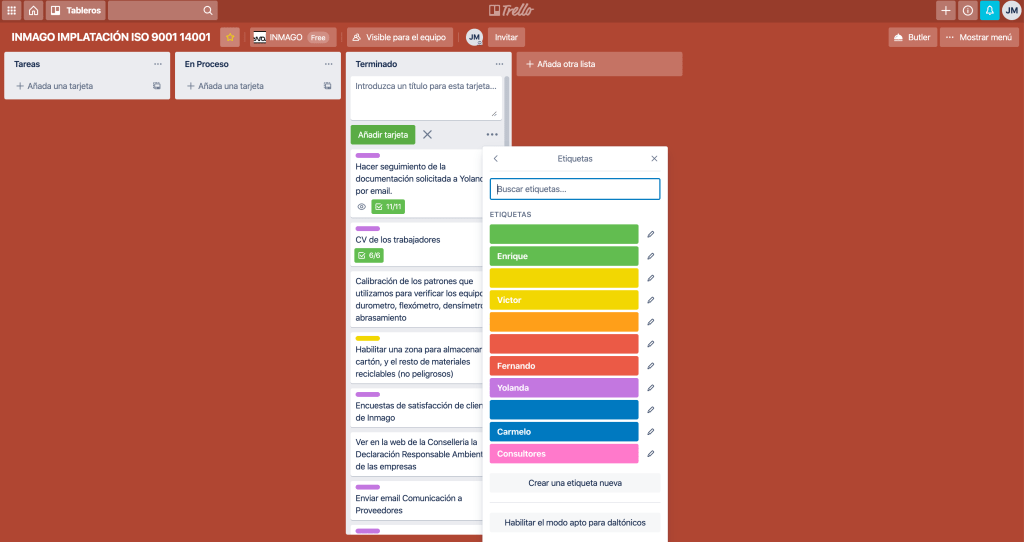Click the create plus icon
The height and width of the screenshot is (542, 1024).
(x=945, y=10)
